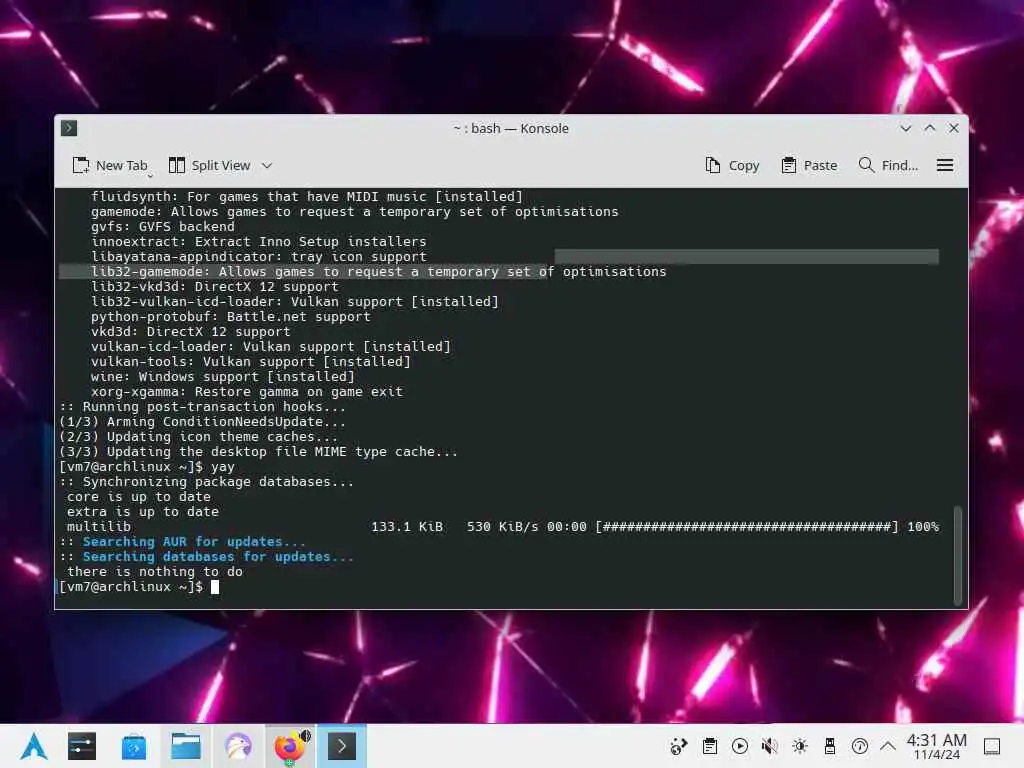
Task: Open the Find search in Konsole
Action: pos(888,166)
